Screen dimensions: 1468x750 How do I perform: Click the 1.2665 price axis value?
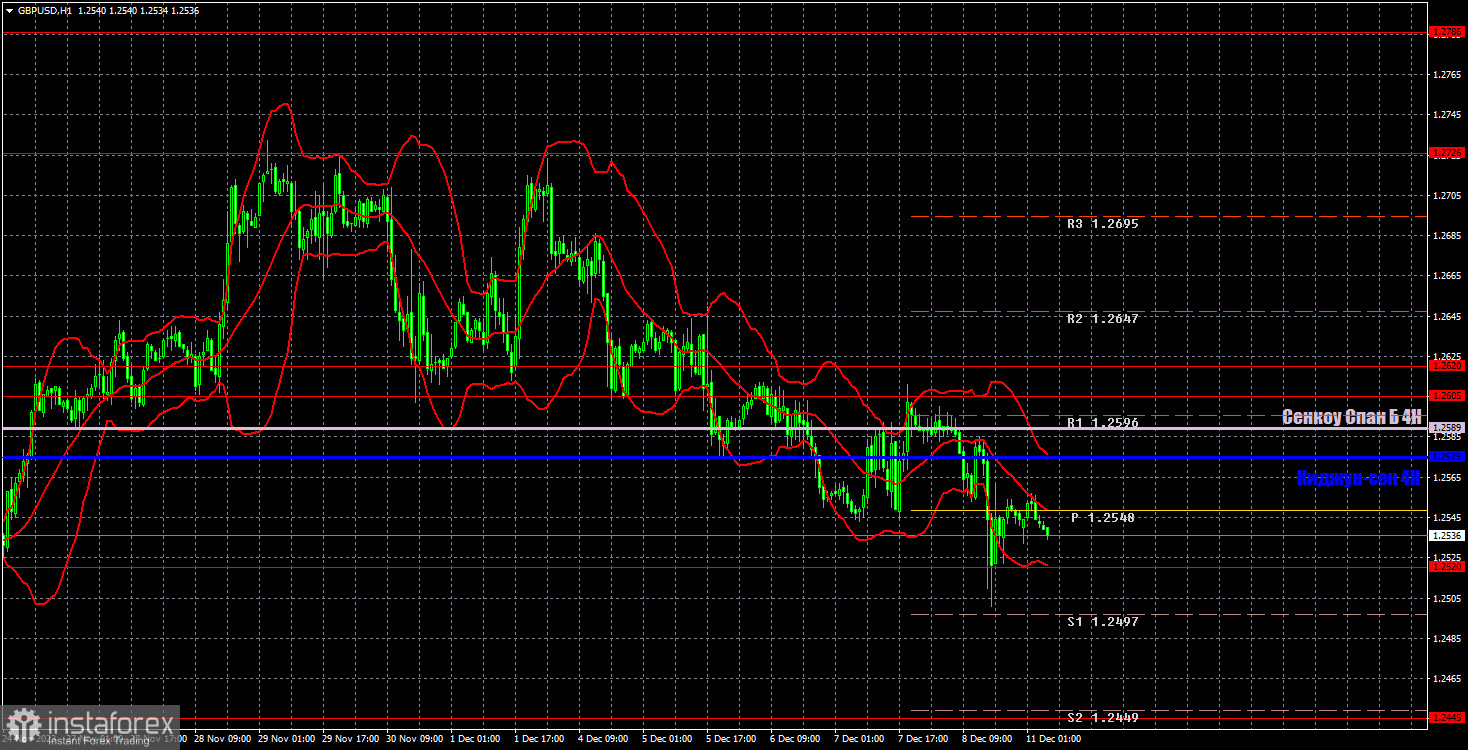[1447, 276]
